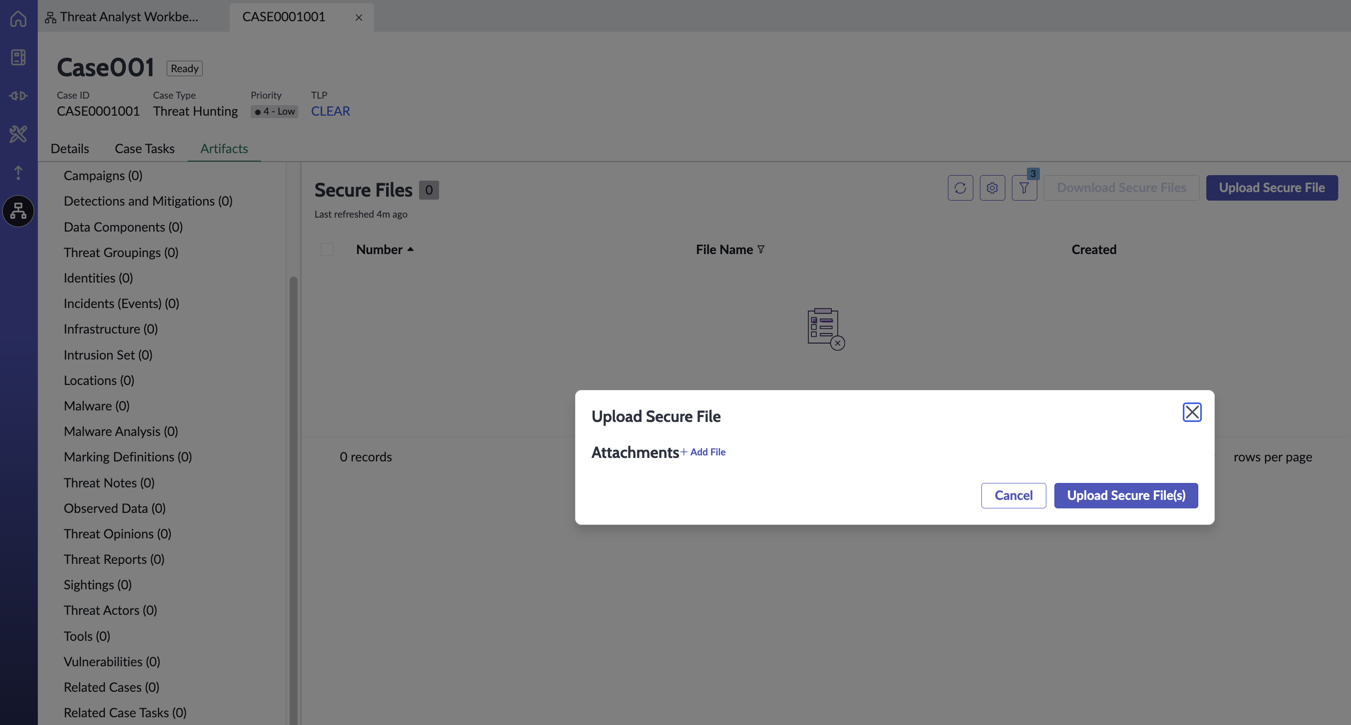The height and width of the screenshot is (725, 1351).
Task: Click the File Name column filter icon
Action: point(761,249)
